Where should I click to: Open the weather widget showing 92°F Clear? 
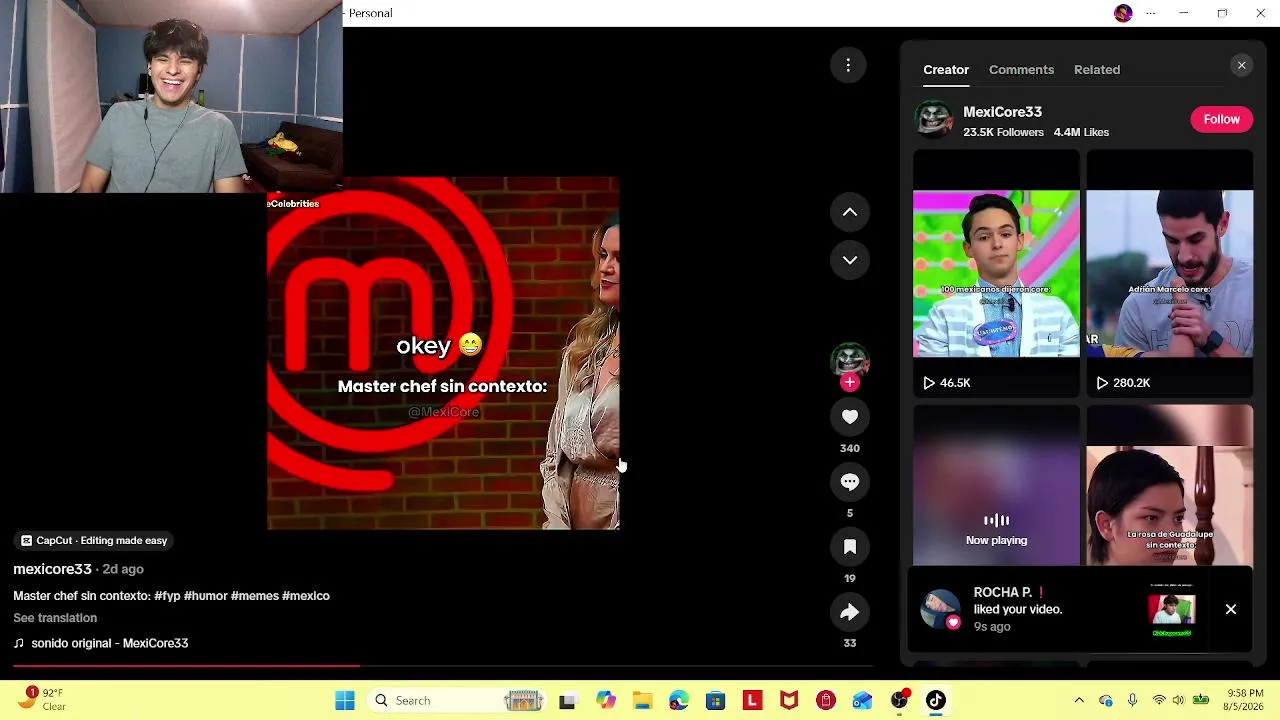(44, 699)
